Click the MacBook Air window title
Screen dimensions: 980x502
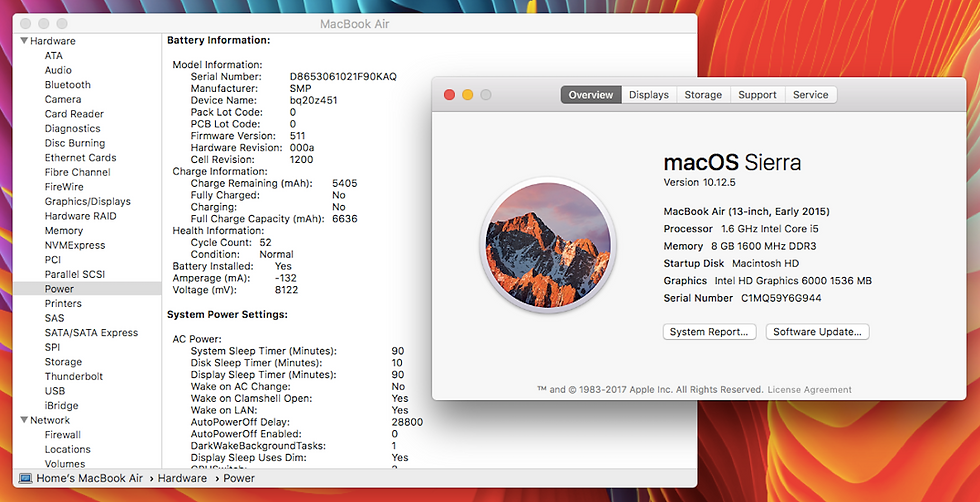click(355, 24)
